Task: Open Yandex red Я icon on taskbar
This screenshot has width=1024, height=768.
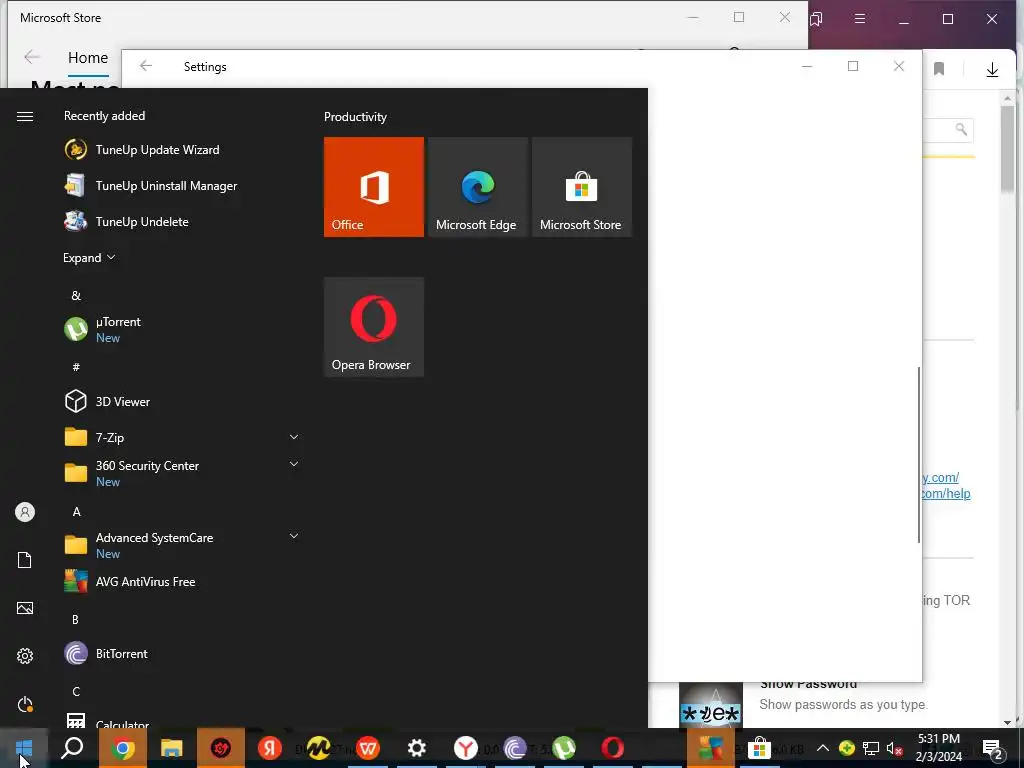Action: [269, 748]
